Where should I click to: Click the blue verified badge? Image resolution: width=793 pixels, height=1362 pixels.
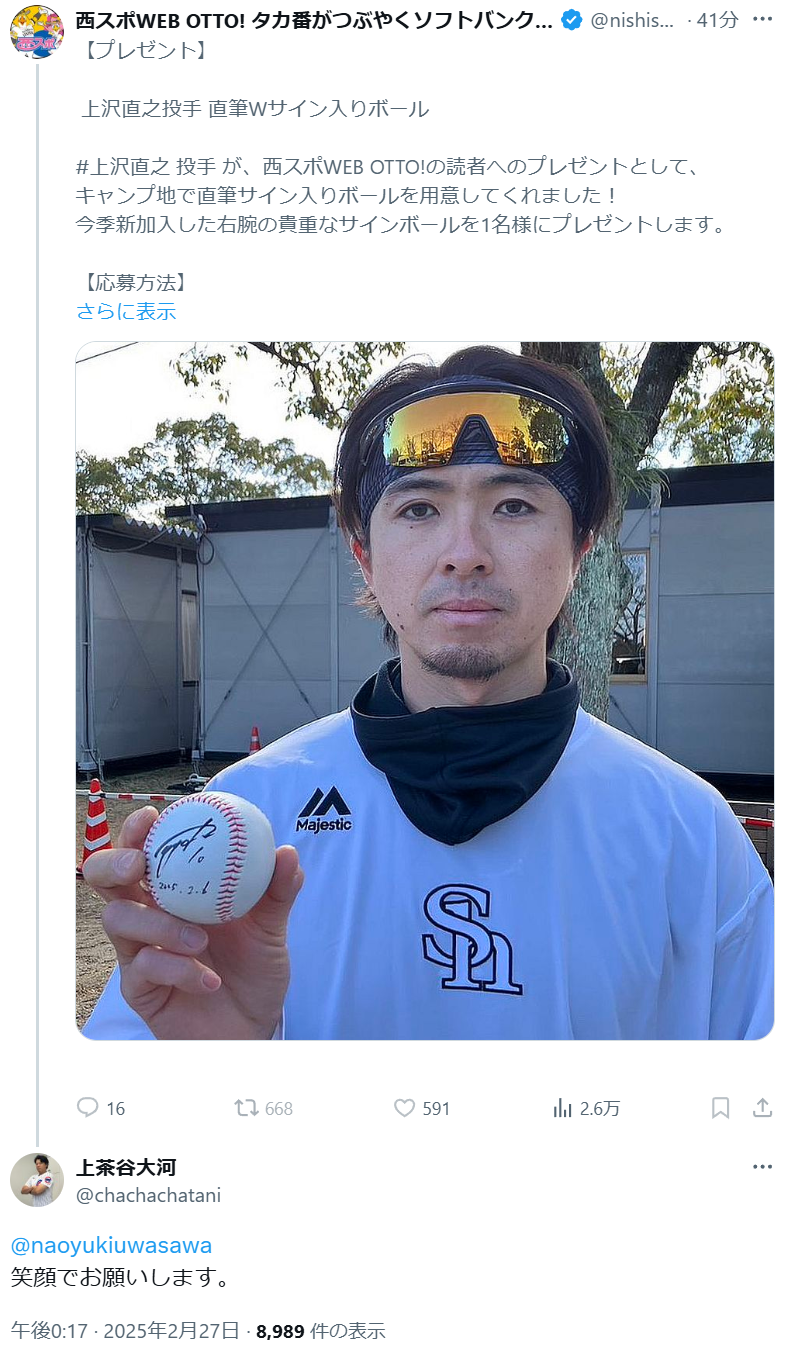pyautogui.click(x=571, y=20)
